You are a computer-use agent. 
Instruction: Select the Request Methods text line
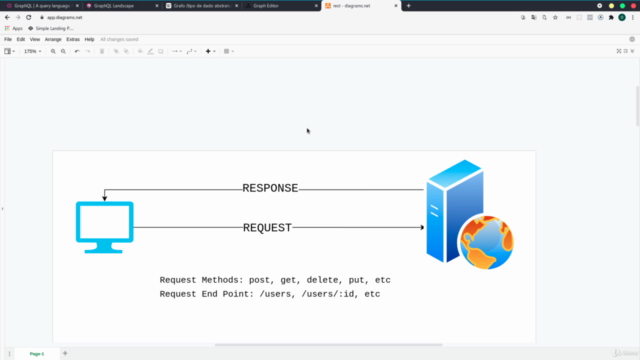(275, 280)
